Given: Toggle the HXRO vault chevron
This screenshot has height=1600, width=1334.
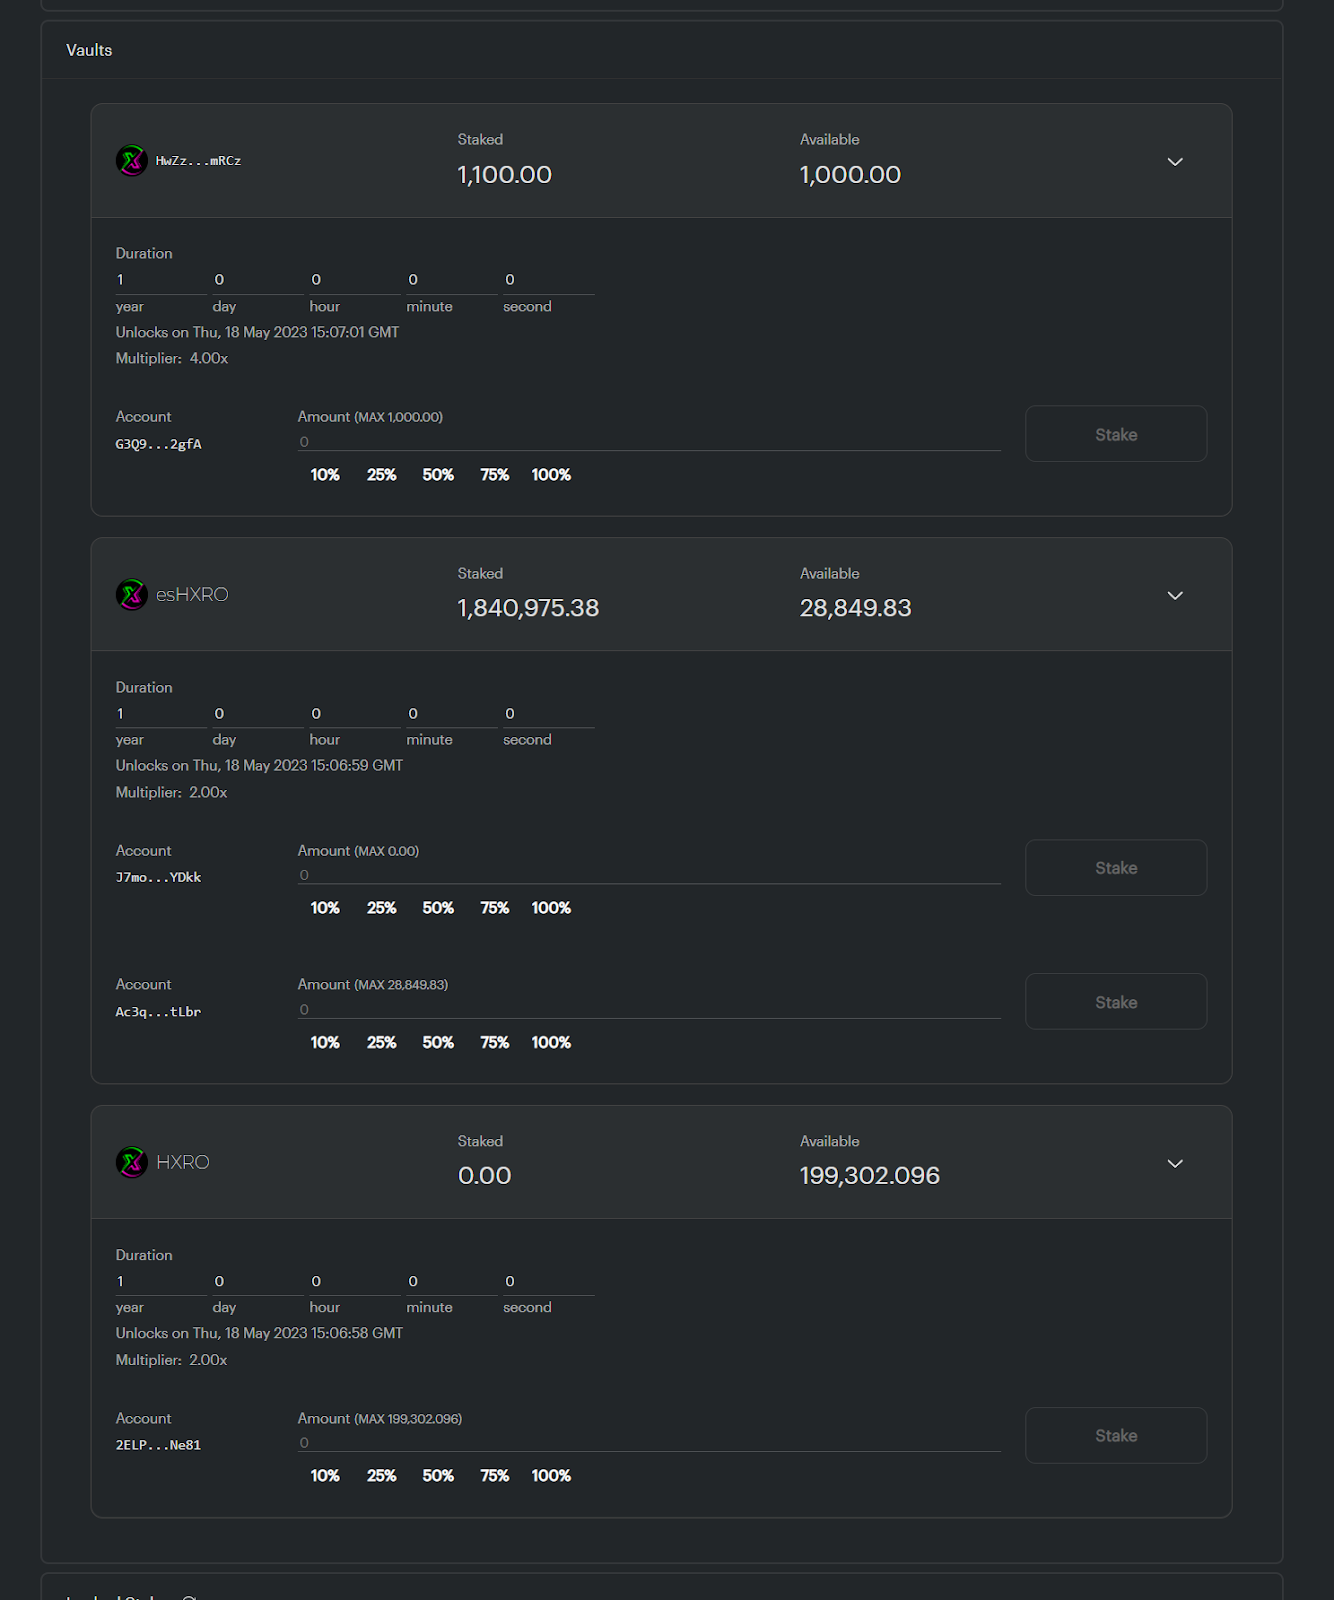Looking at the screenshot, I should [1175, 1164].
